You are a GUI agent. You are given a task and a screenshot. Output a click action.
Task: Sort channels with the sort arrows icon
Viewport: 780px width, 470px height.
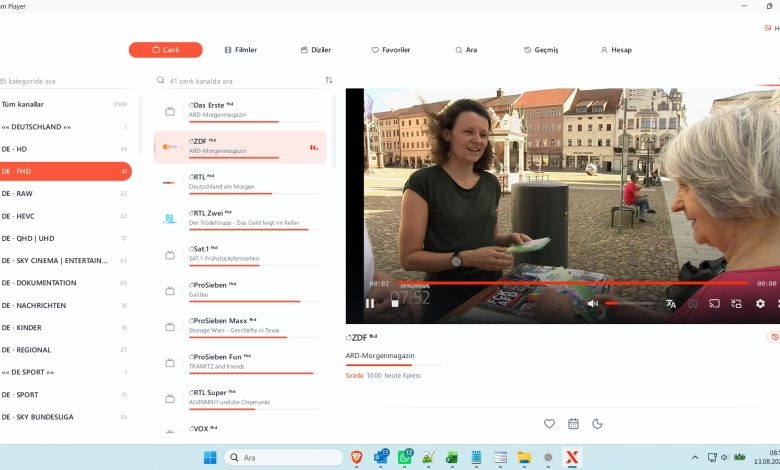click(329, 80)
